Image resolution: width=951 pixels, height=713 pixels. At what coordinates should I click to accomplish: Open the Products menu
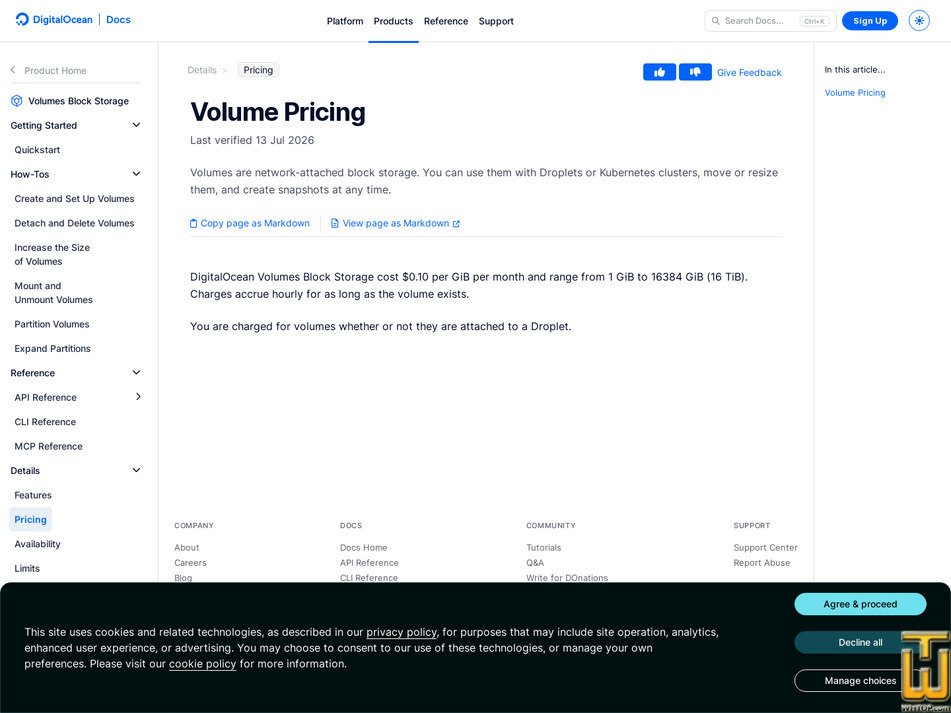tap(393, 21)
